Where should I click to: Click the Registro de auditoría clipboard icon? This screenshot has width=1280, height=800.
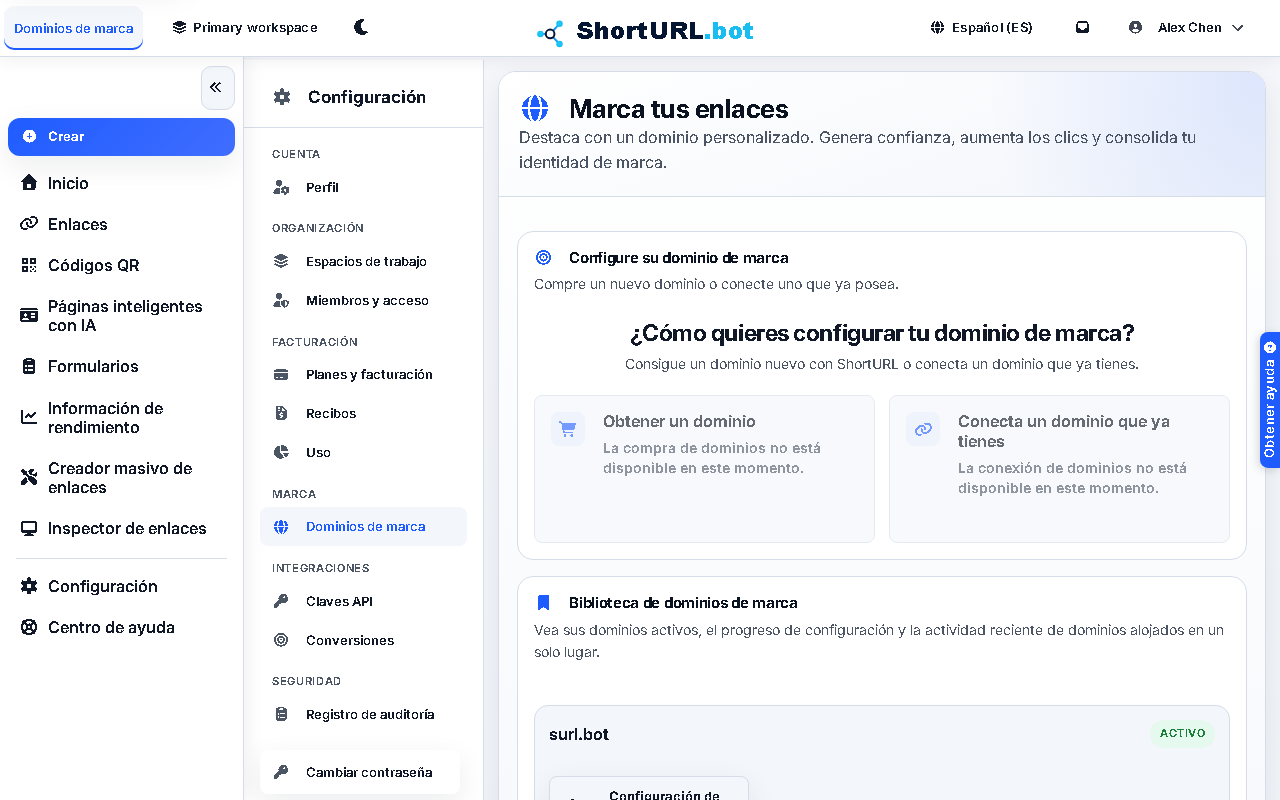point(281,714)
